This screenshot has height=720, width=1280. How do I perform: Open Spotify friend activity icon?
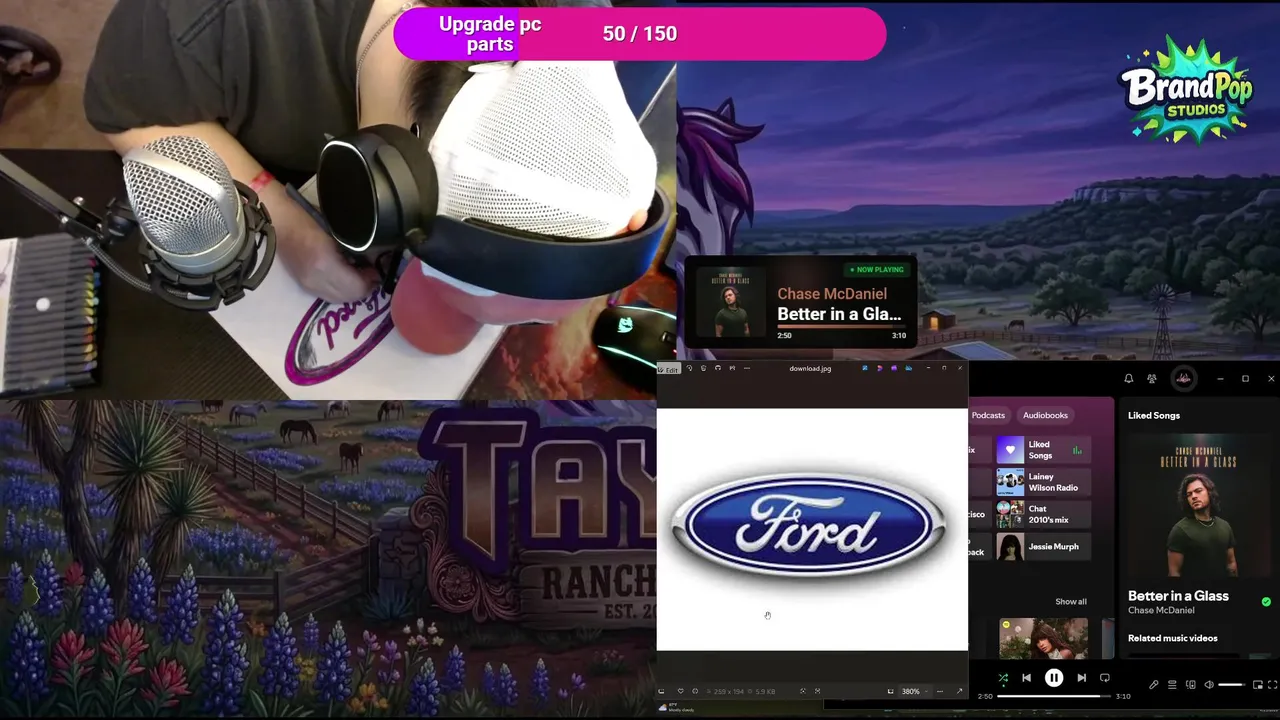(x=1152, y=379)
